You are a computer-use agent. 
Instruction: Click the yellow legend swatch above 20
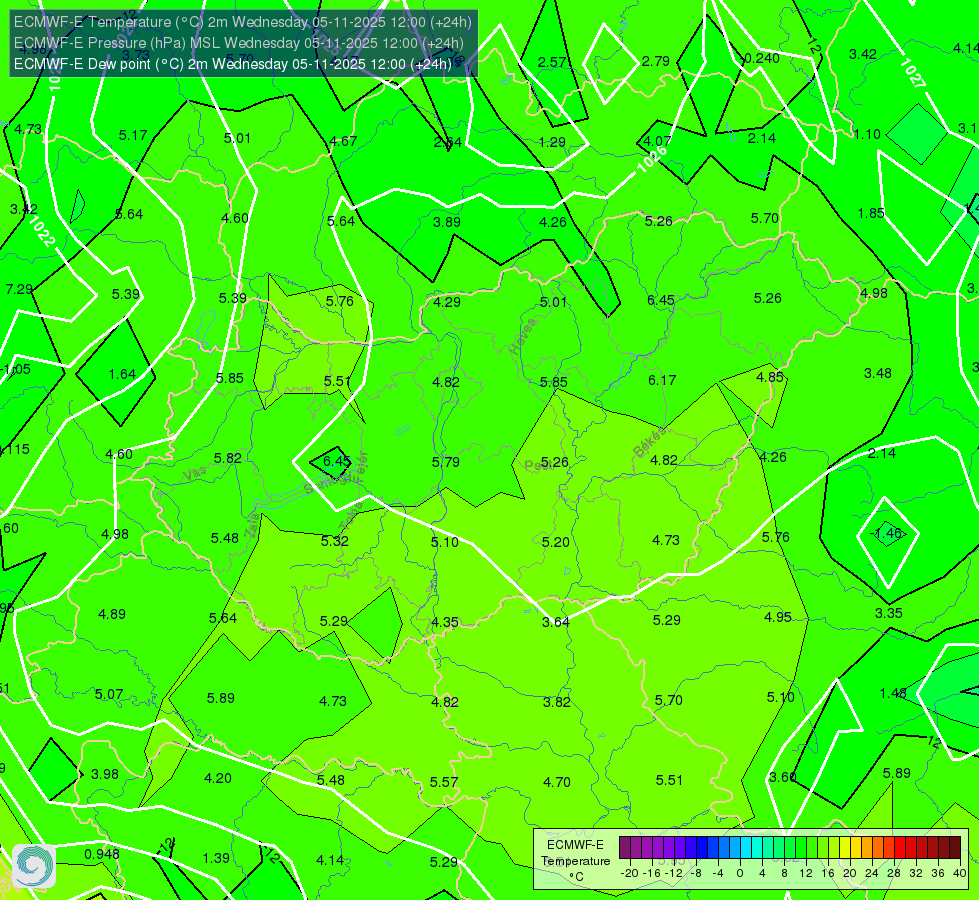click(x=845, y=848)
